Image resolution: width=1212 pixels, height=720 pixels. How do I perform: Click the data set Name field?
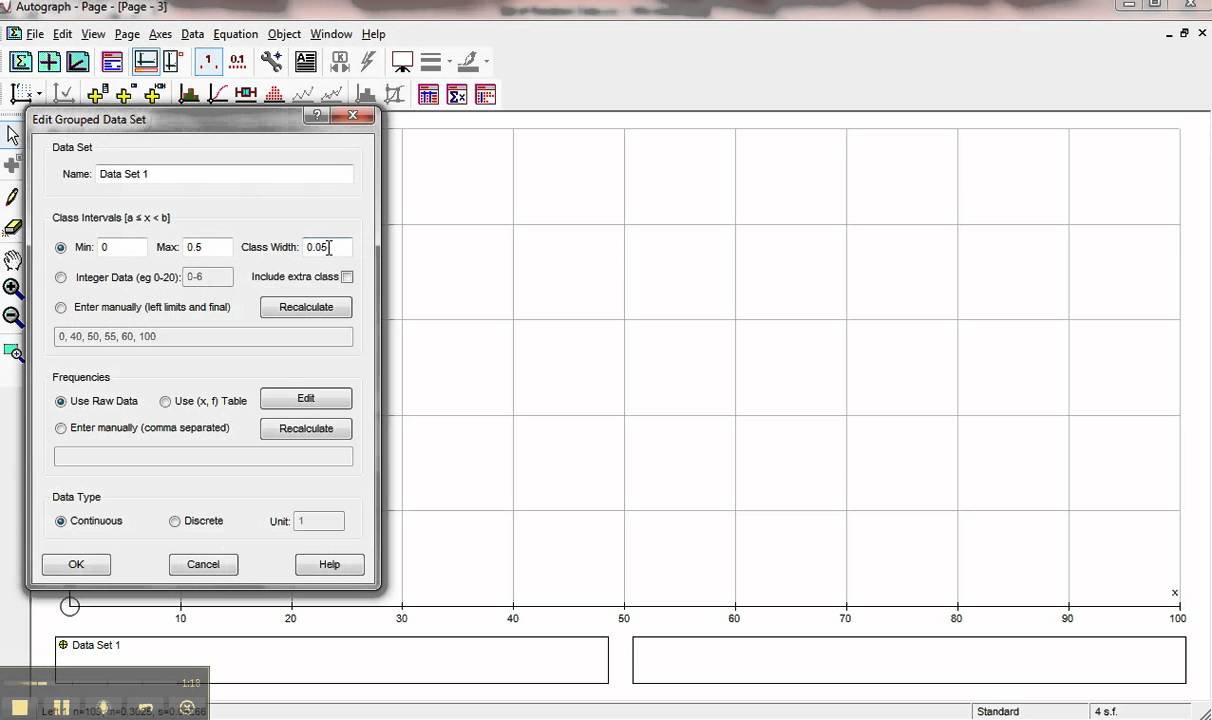(224, 174)
